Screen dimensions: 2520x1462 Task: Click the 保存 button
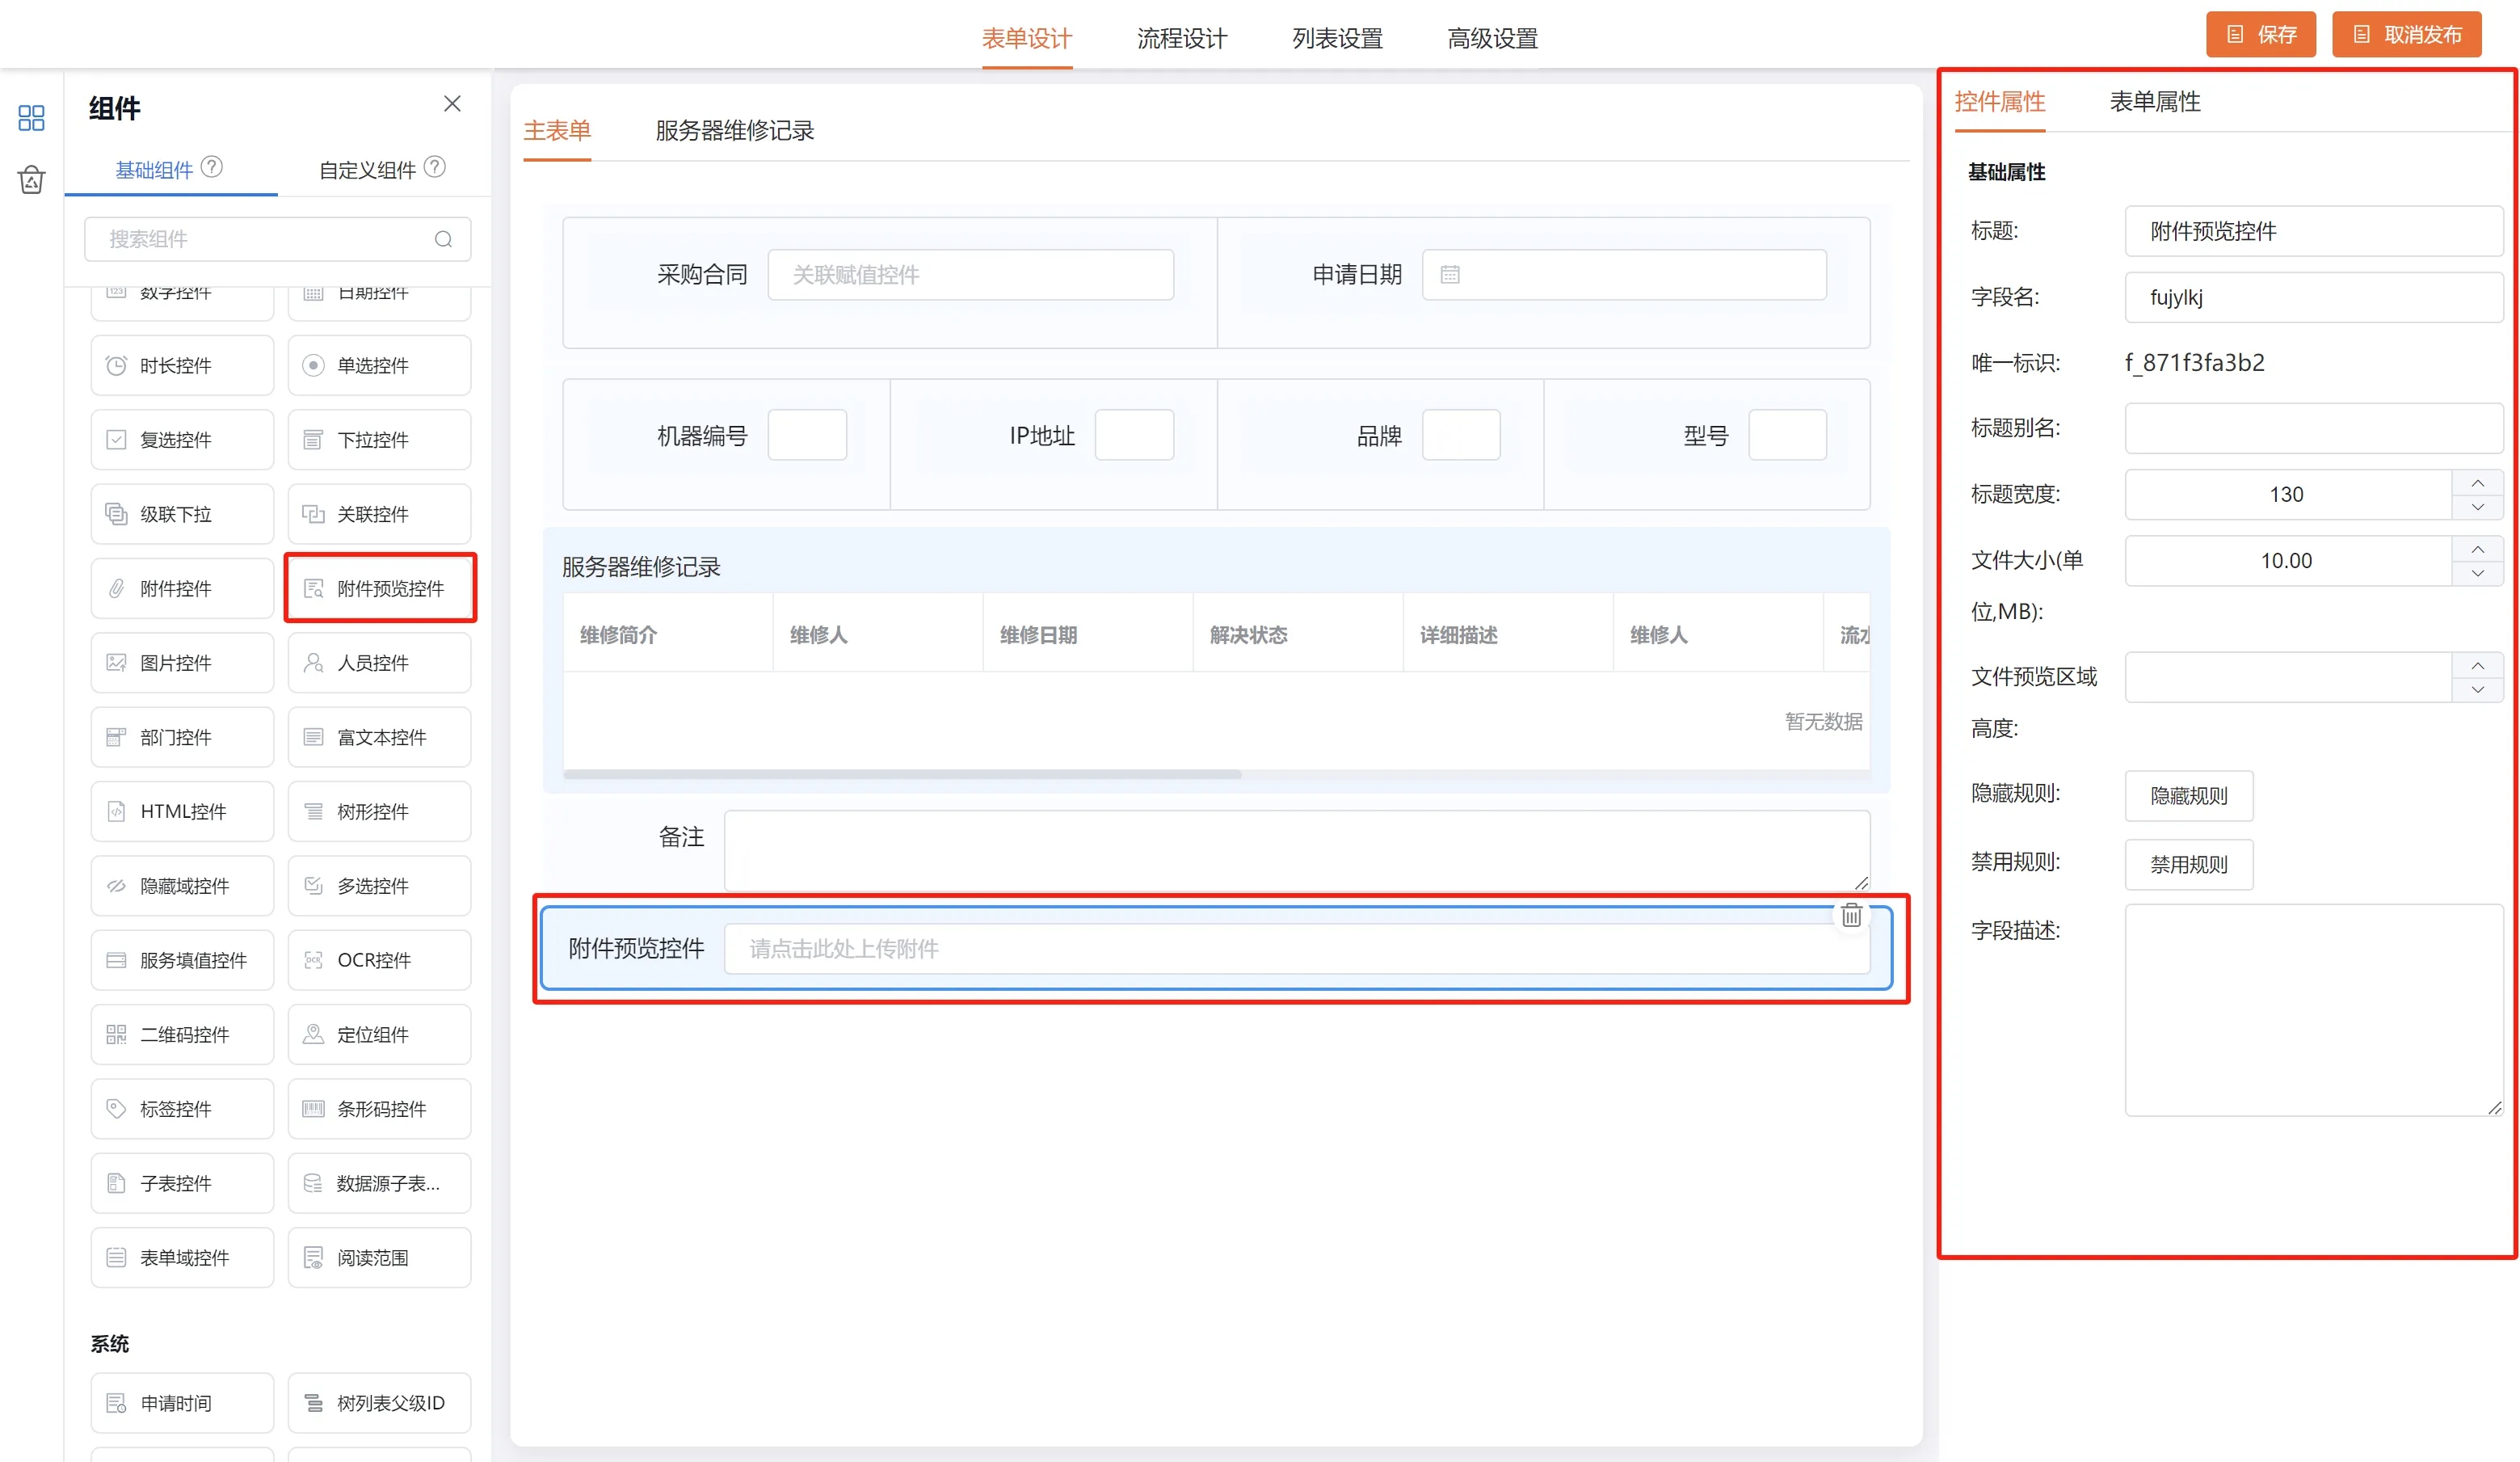[2260, 35]
